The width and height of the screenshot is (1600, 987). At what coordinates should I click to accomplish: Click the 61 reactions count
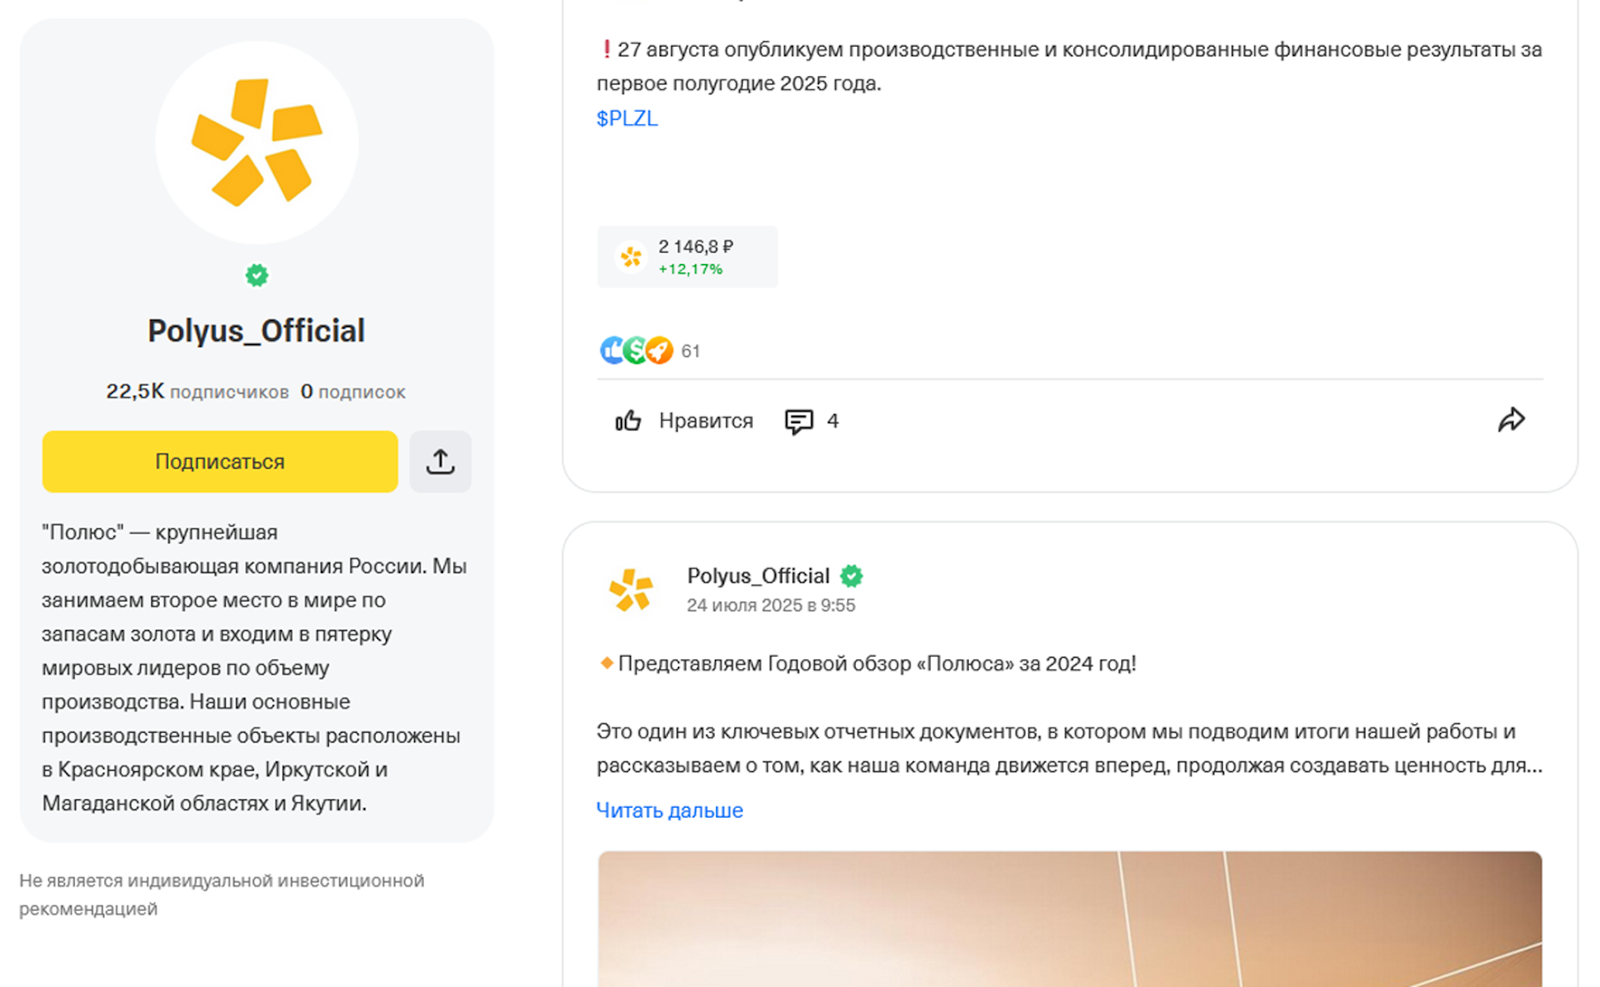tap(691, 351)
